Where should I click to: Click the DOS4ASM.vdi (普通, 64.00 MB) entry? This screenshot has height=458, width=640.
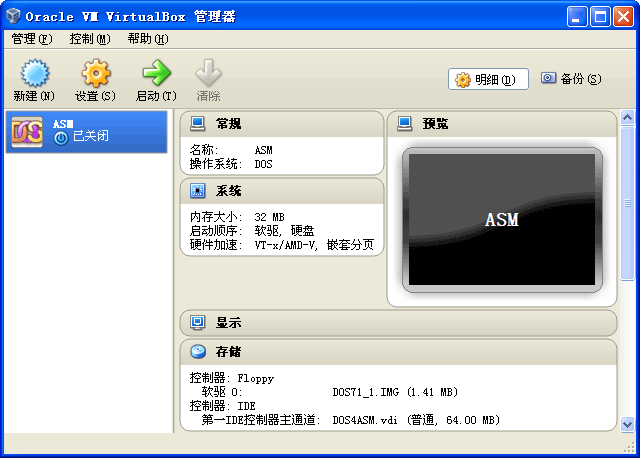(416, 420)
